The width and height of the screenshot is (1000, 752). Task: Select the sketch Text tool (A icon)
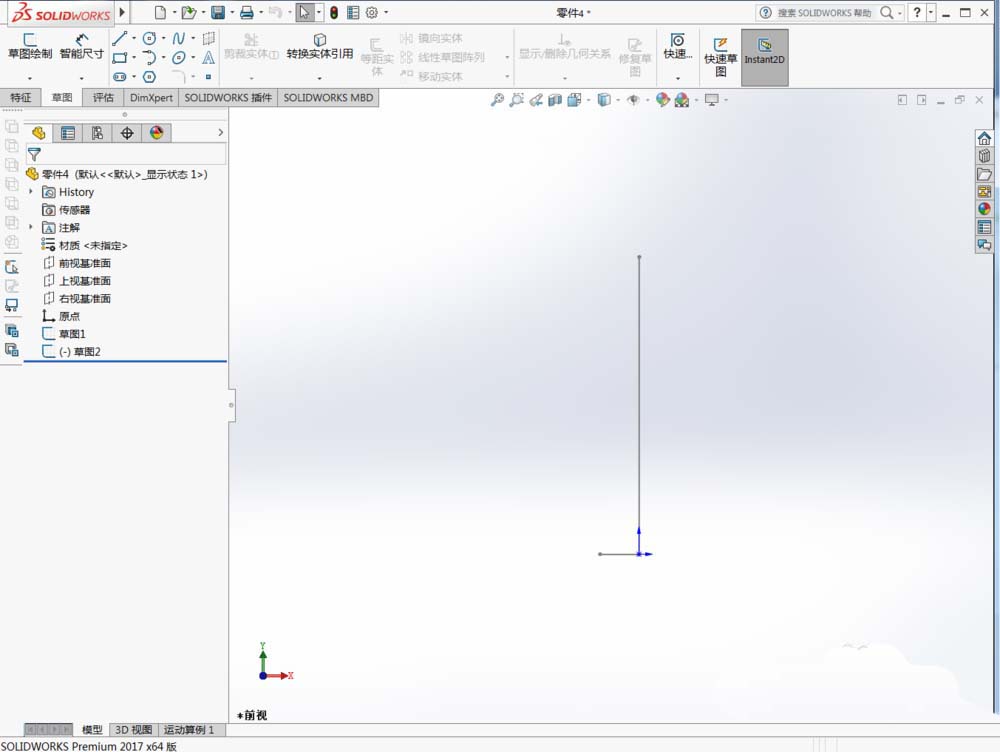pyautogui.click(x=208, y=57)
